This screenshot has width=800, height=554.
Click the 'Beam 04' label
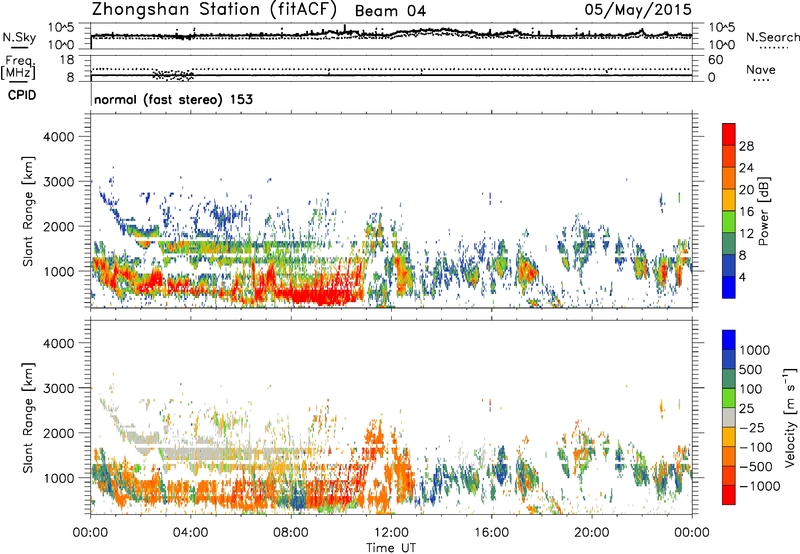390,11
